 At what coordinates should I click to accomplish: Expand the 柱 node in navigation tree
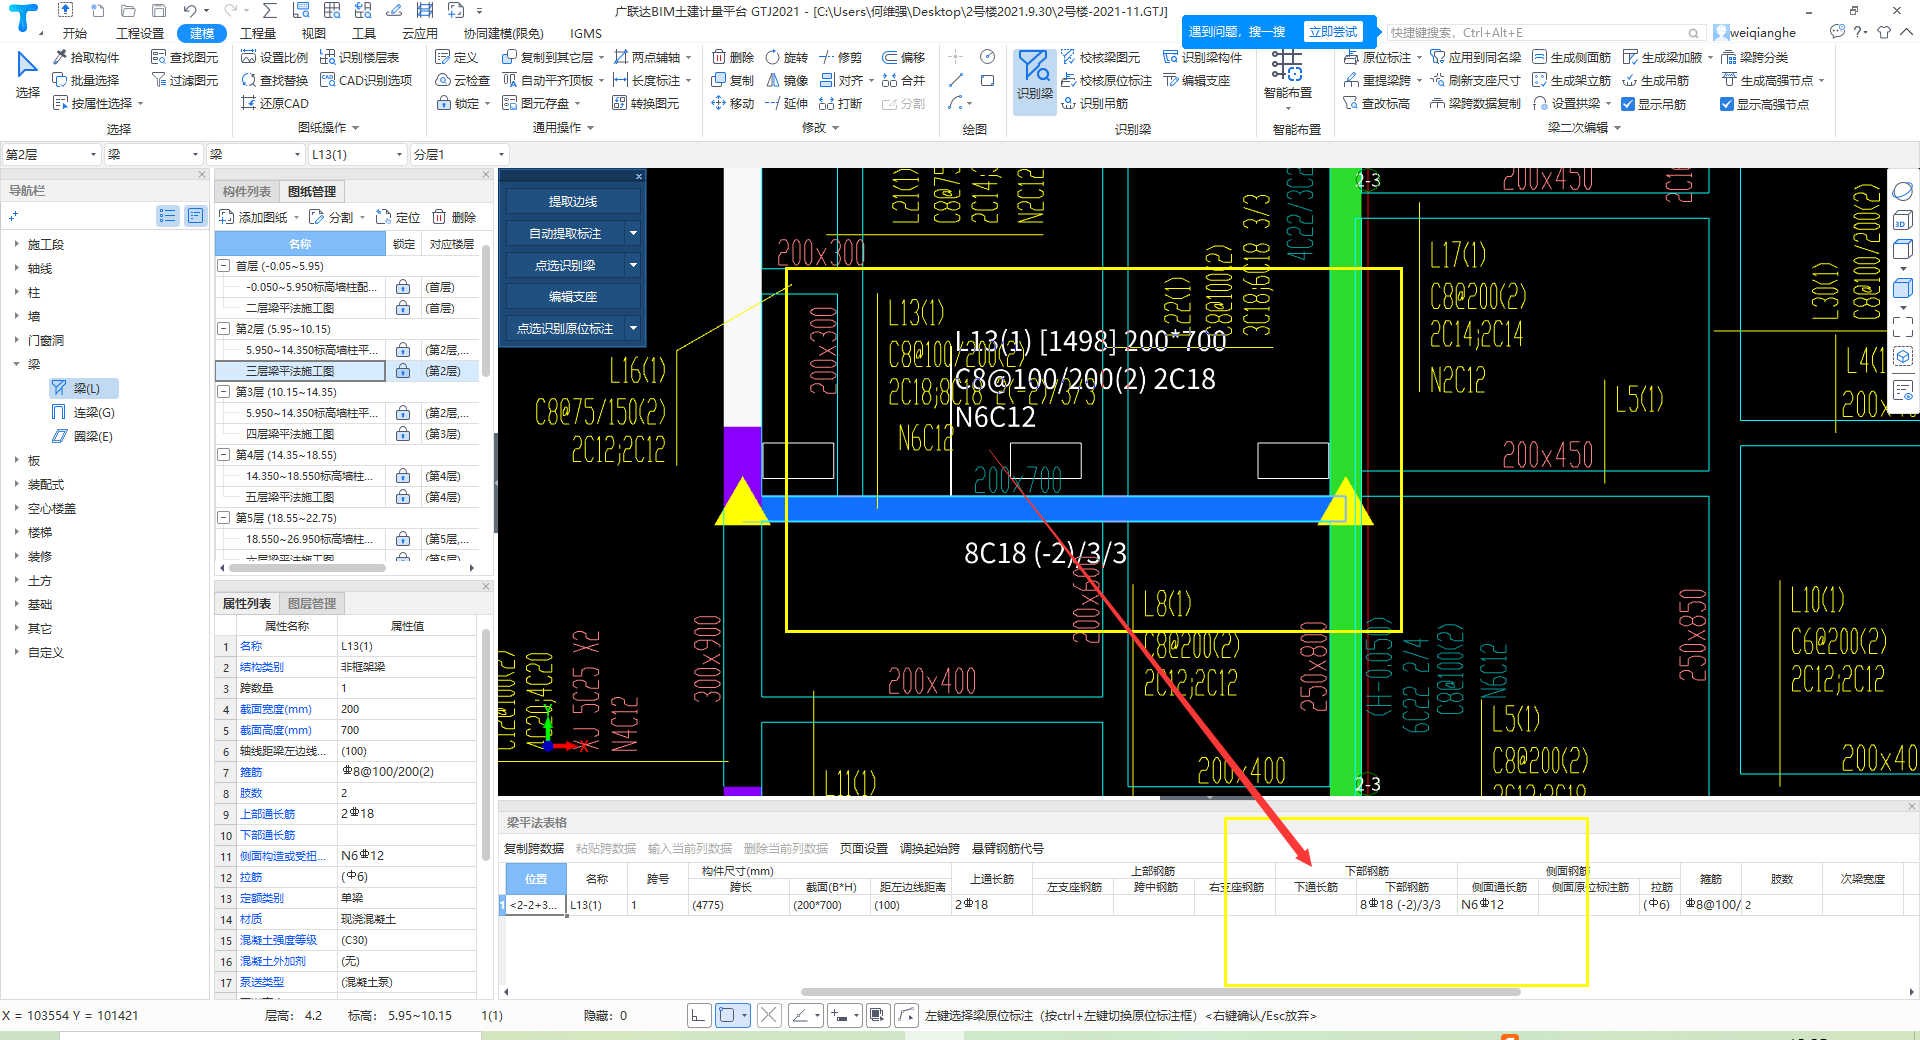coord(17,293)
